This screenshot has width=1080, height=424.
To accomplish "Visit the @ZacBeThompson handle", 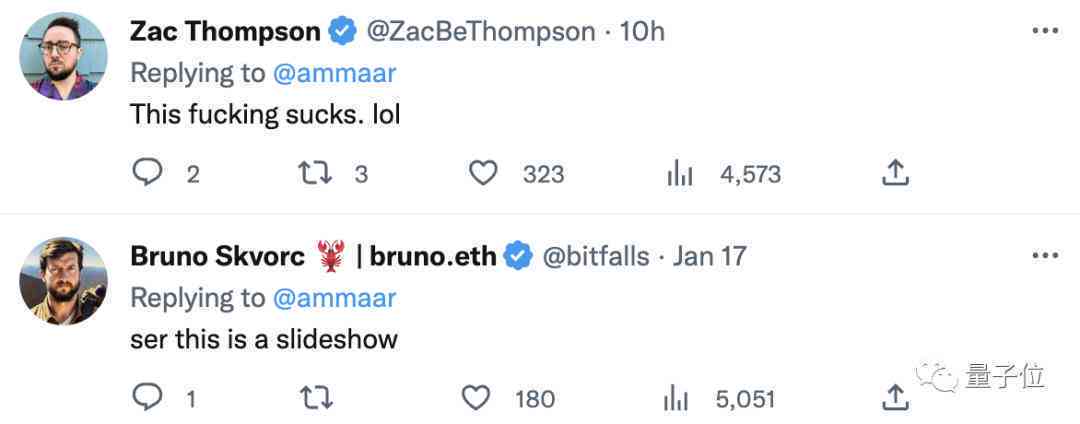I will click(480, 32).
